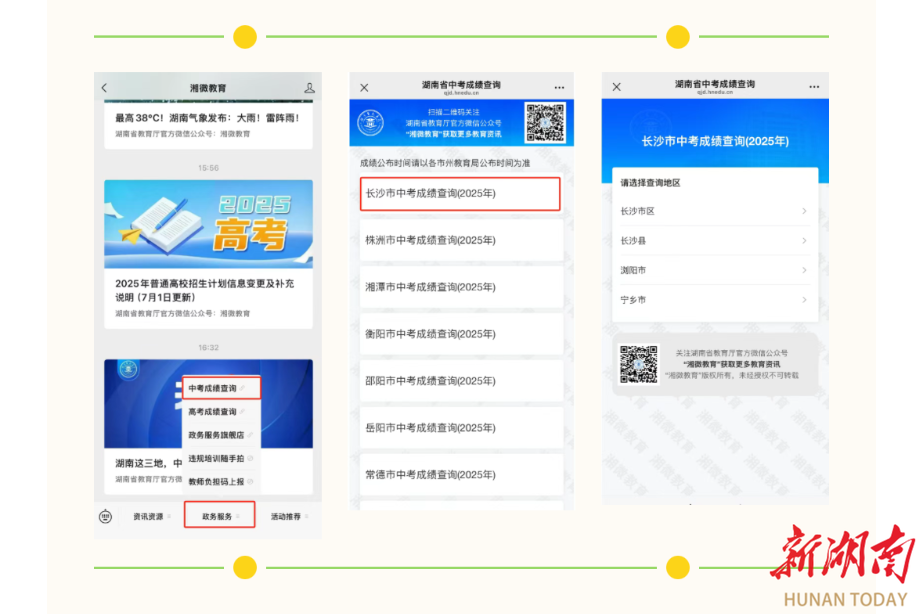This screenshot has height=614, width=922.
Task: Tap QR code in middle page banner
Action: click(545, 122)
